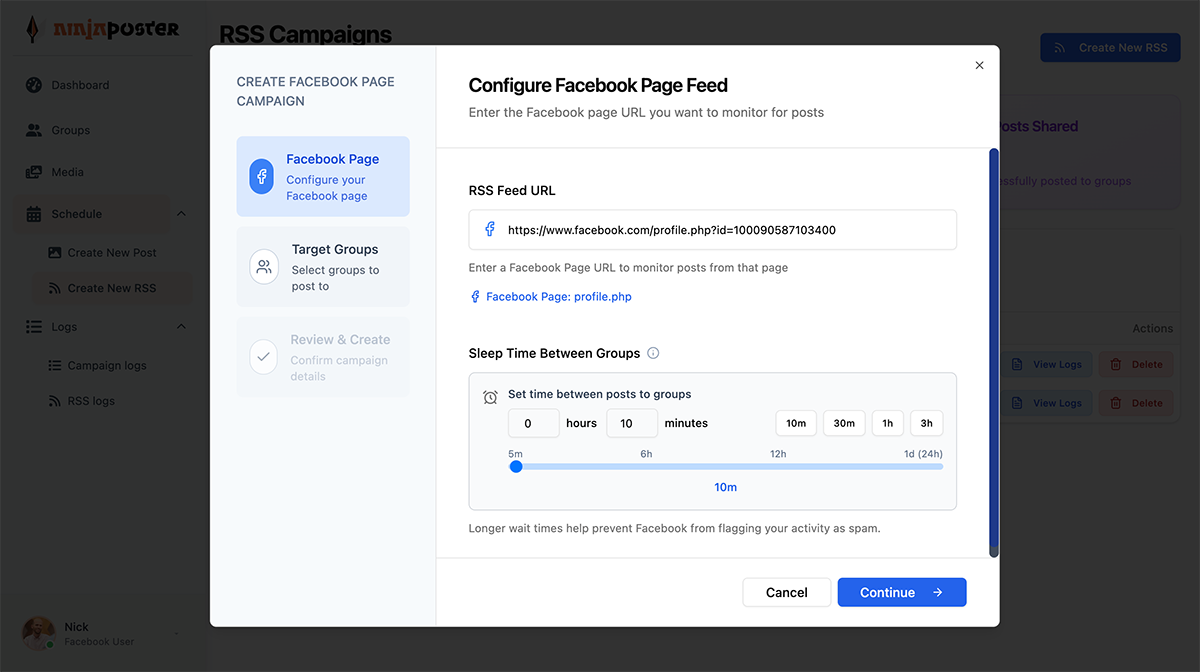Click the 1d (24h) slider label
This screenshot has width=1200, height=672.
click(923, 454)
